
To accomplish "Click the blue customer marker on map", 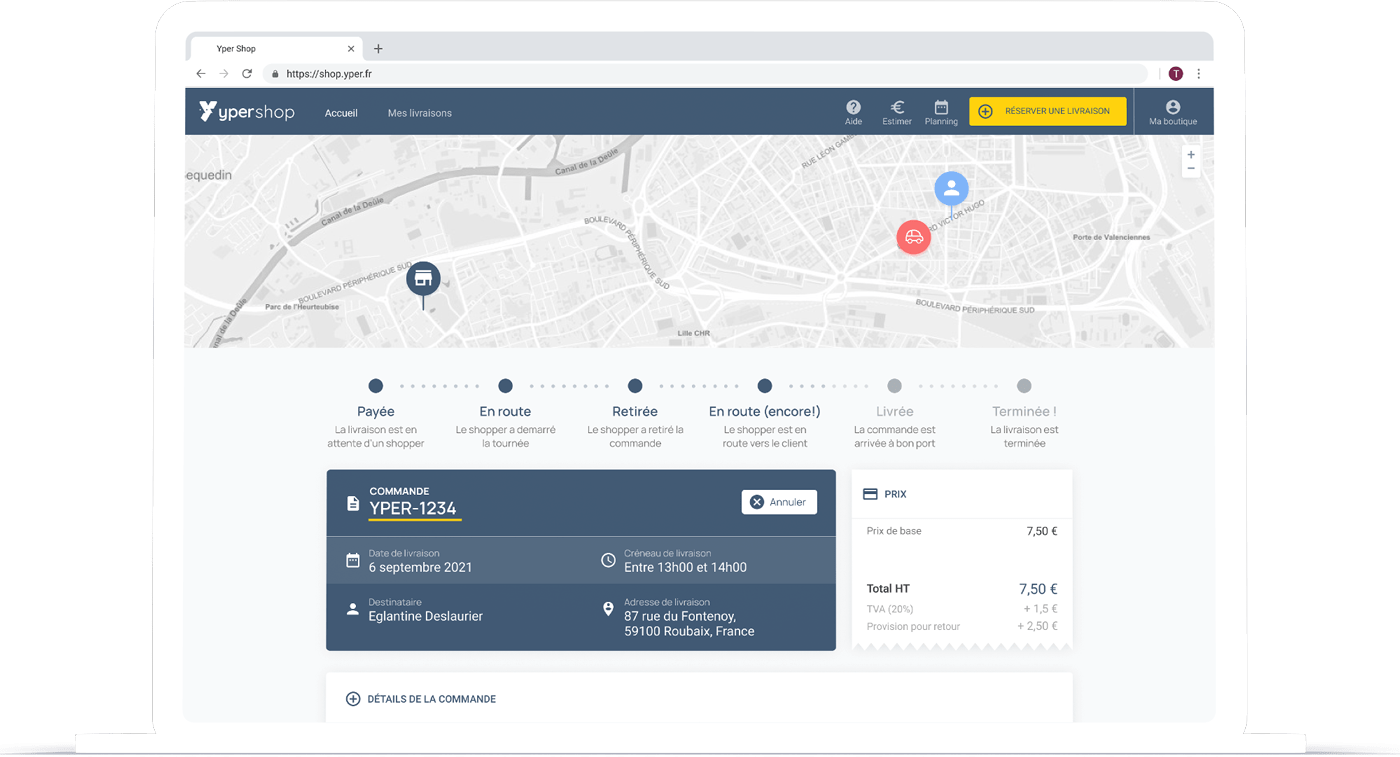I will click(x=951, y=188).
